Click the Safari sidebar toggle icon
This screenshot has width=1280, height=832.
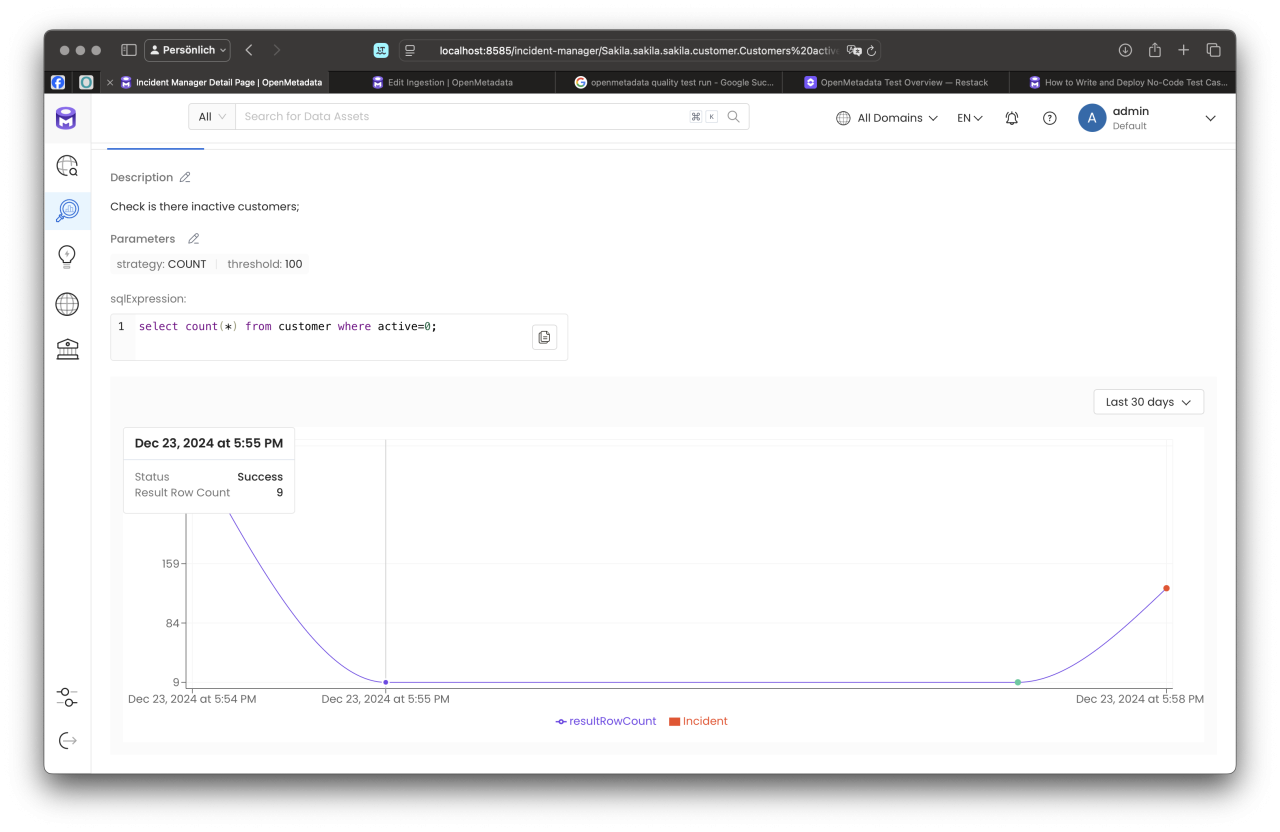click(129, 50)
